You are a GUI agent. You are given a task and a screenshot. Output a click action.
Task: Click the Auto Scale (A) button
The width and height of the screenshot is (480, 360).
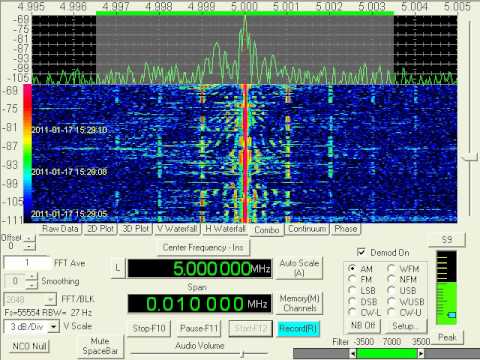[x=299, y=268]
